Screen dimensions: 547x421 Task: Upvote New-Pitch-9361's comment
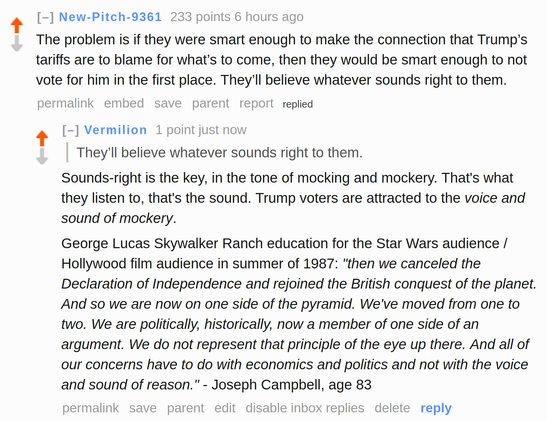17,25
